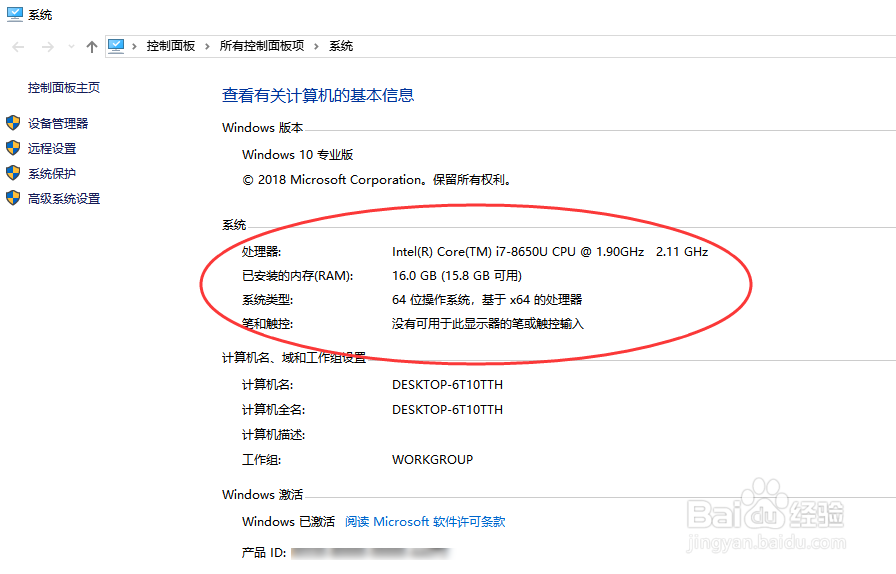Click the computer icon in address bar
896x574 pixels.
click(116, 46)
